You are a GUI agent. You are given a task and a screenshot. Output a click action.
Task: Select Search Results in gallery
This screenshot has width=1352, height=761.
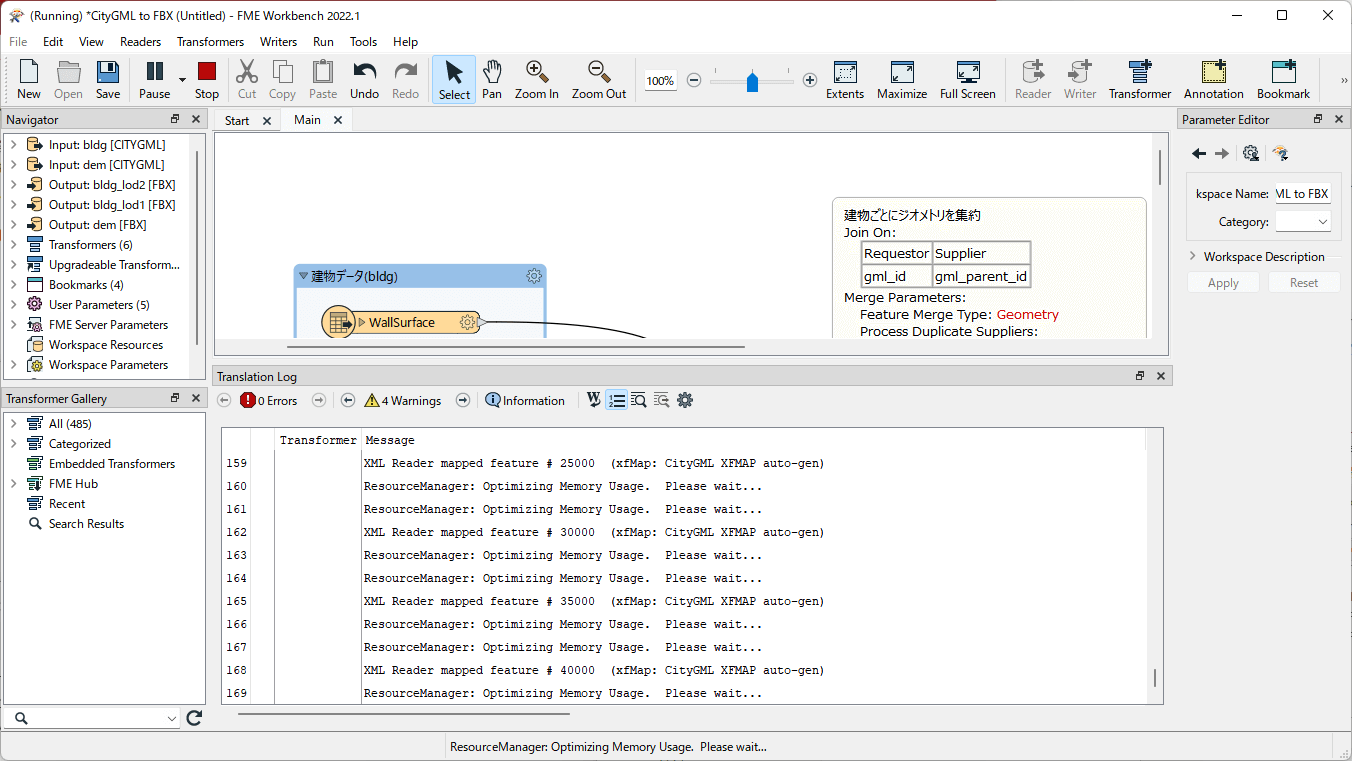pyautogui.click(x=86, y=524)
